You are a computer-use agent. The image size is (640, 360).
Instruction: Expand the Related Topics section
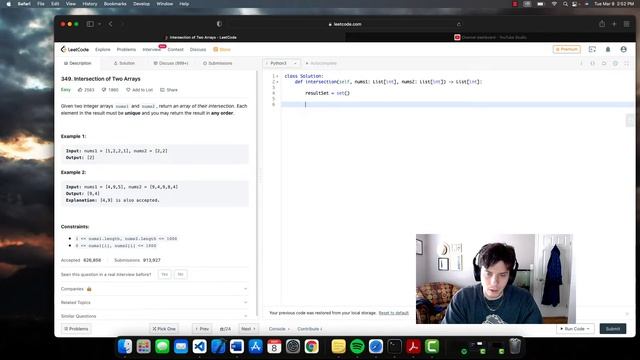coord(154,302)
